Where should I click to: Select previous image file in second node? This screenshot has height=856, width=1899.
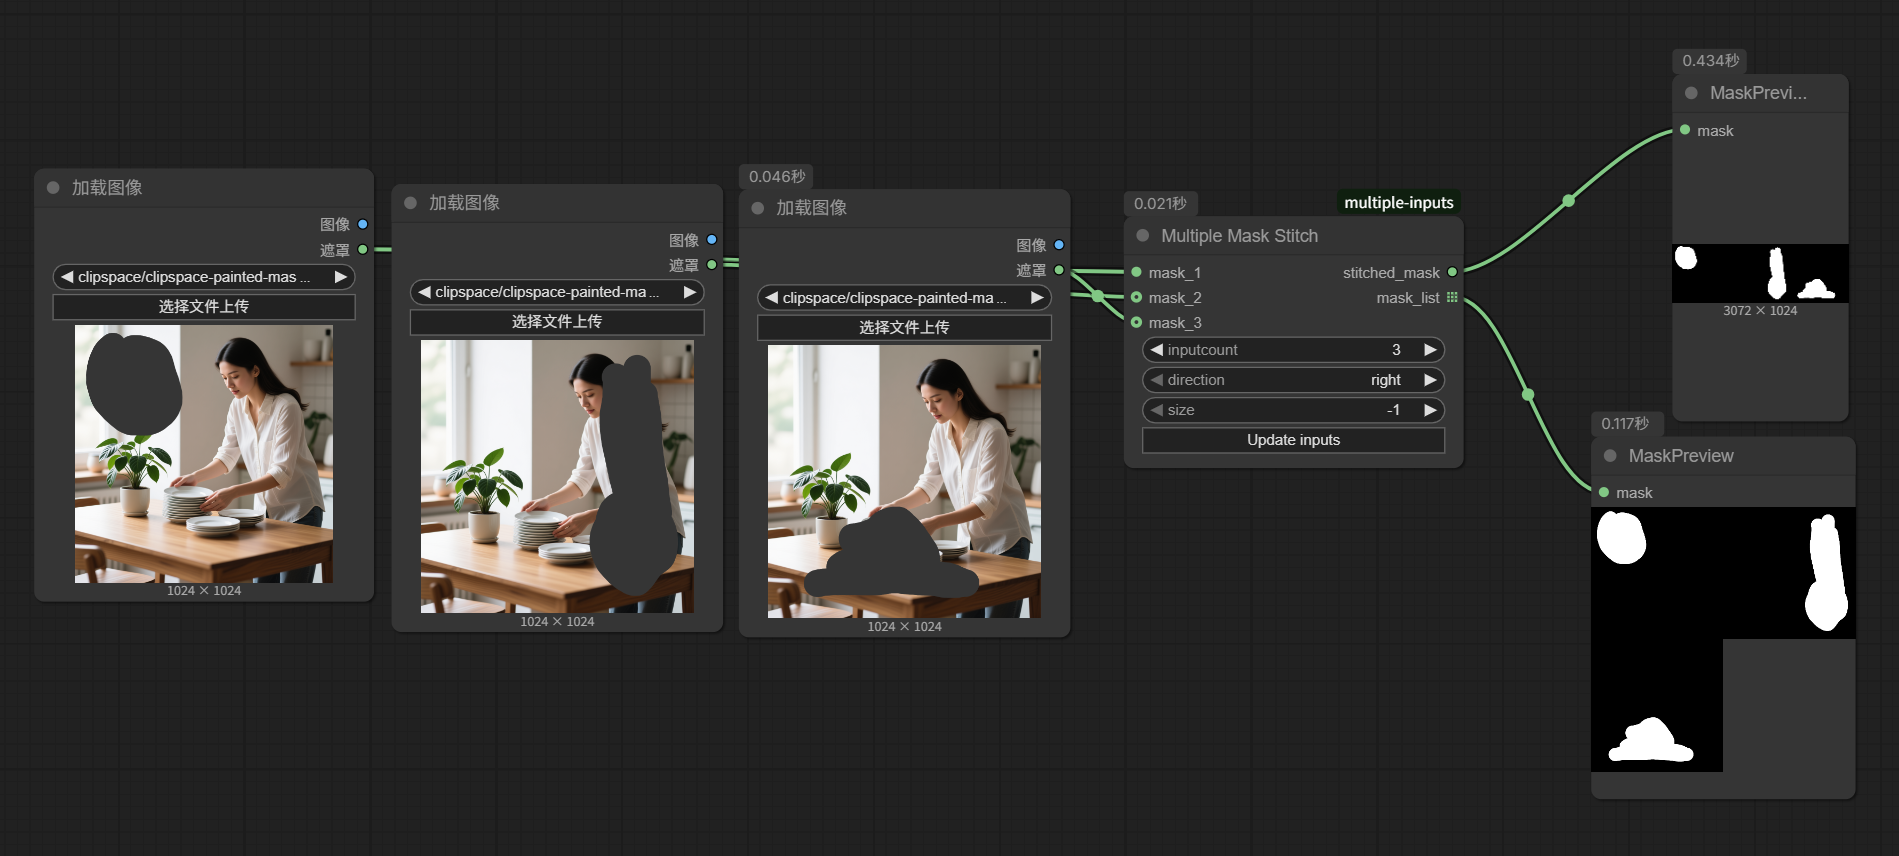click(x=424, y=292)
